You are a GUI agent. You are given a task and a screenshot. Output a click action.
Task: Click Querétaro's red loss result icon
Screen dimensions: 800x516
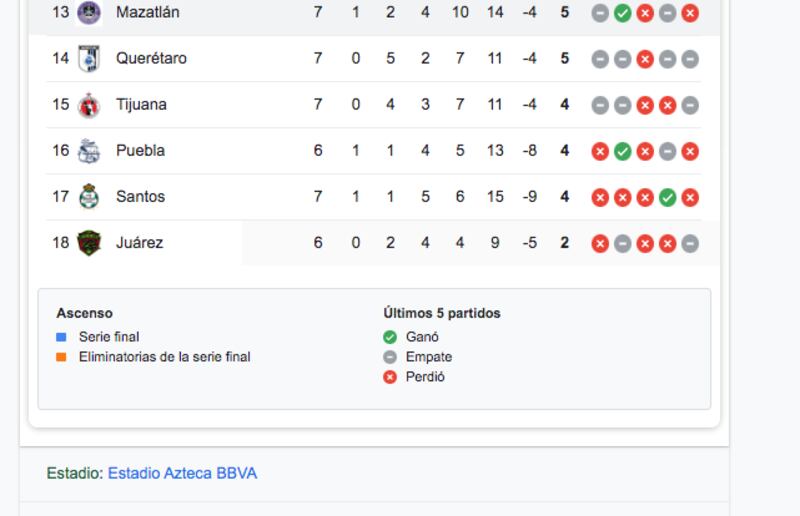(x=645, y=59)
